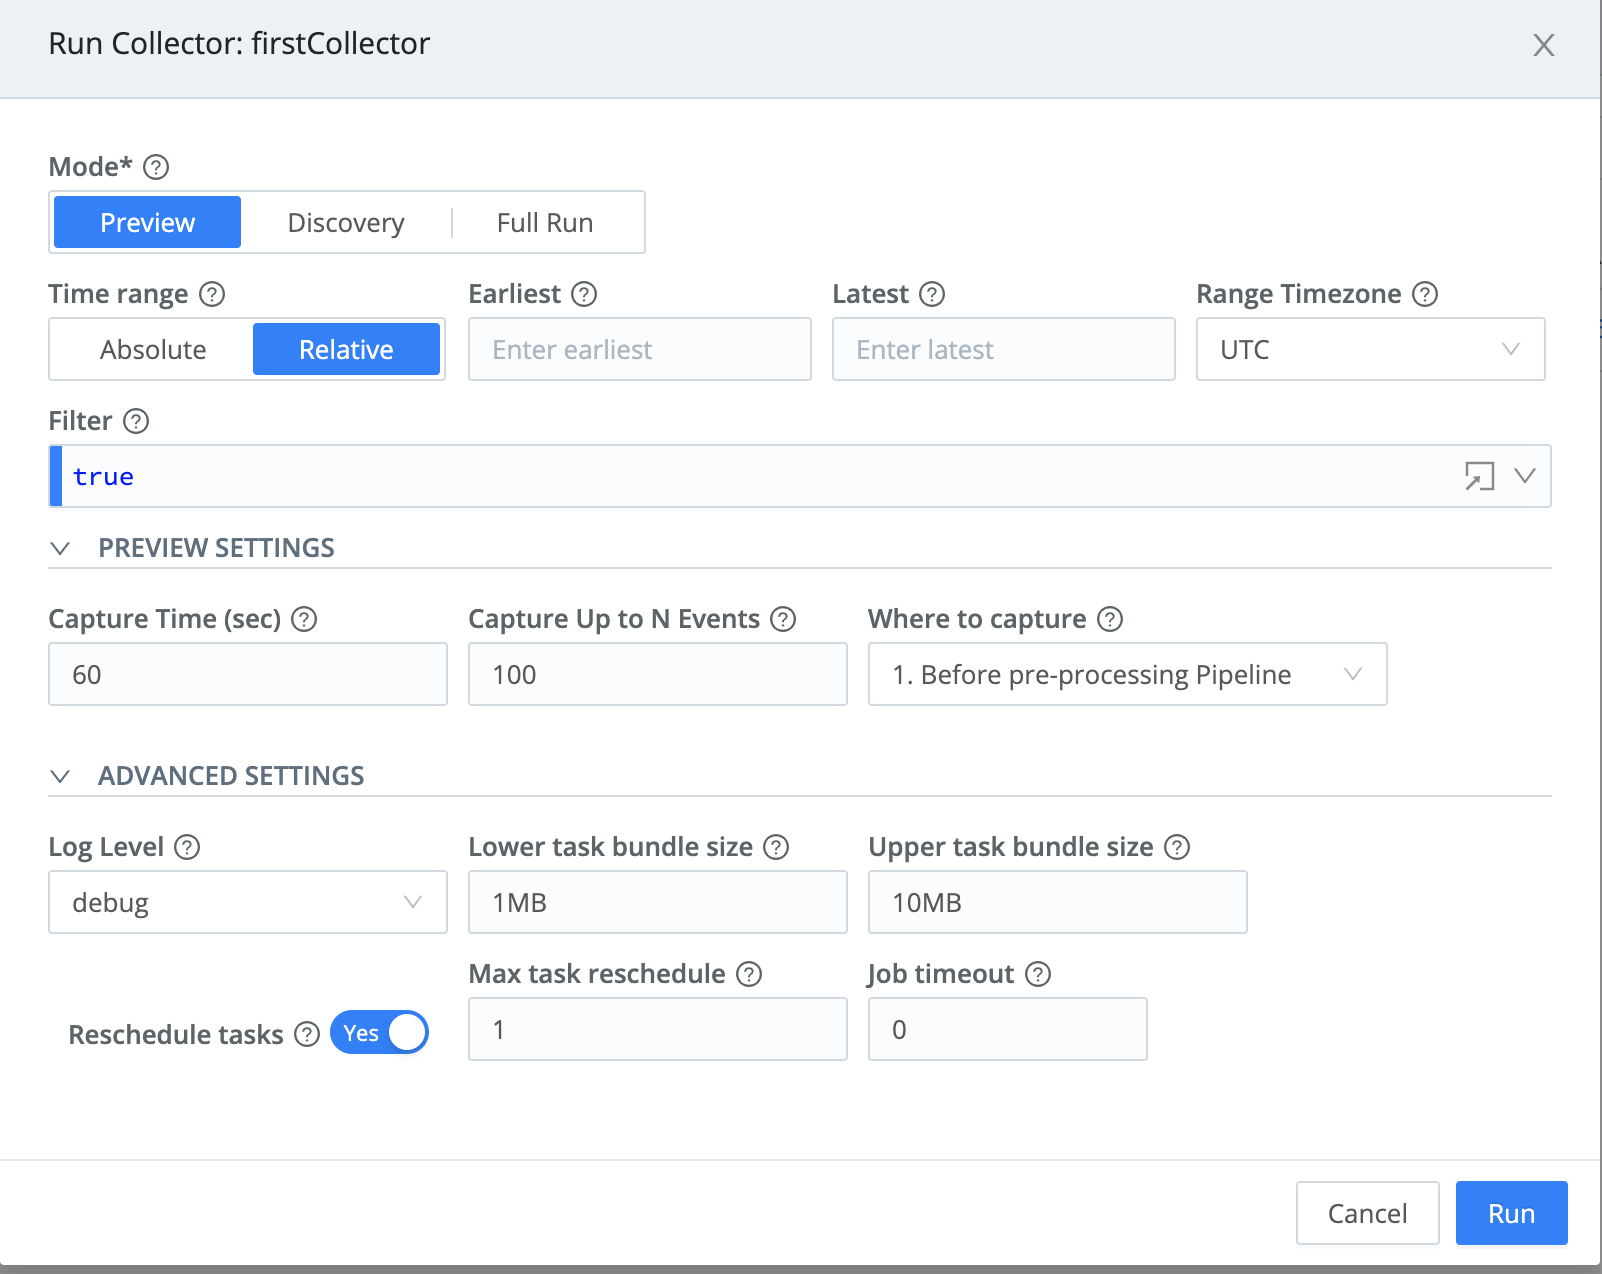The image size is (1602, 1274).
Task: Click the Run button
Action: [1511, 1213]
